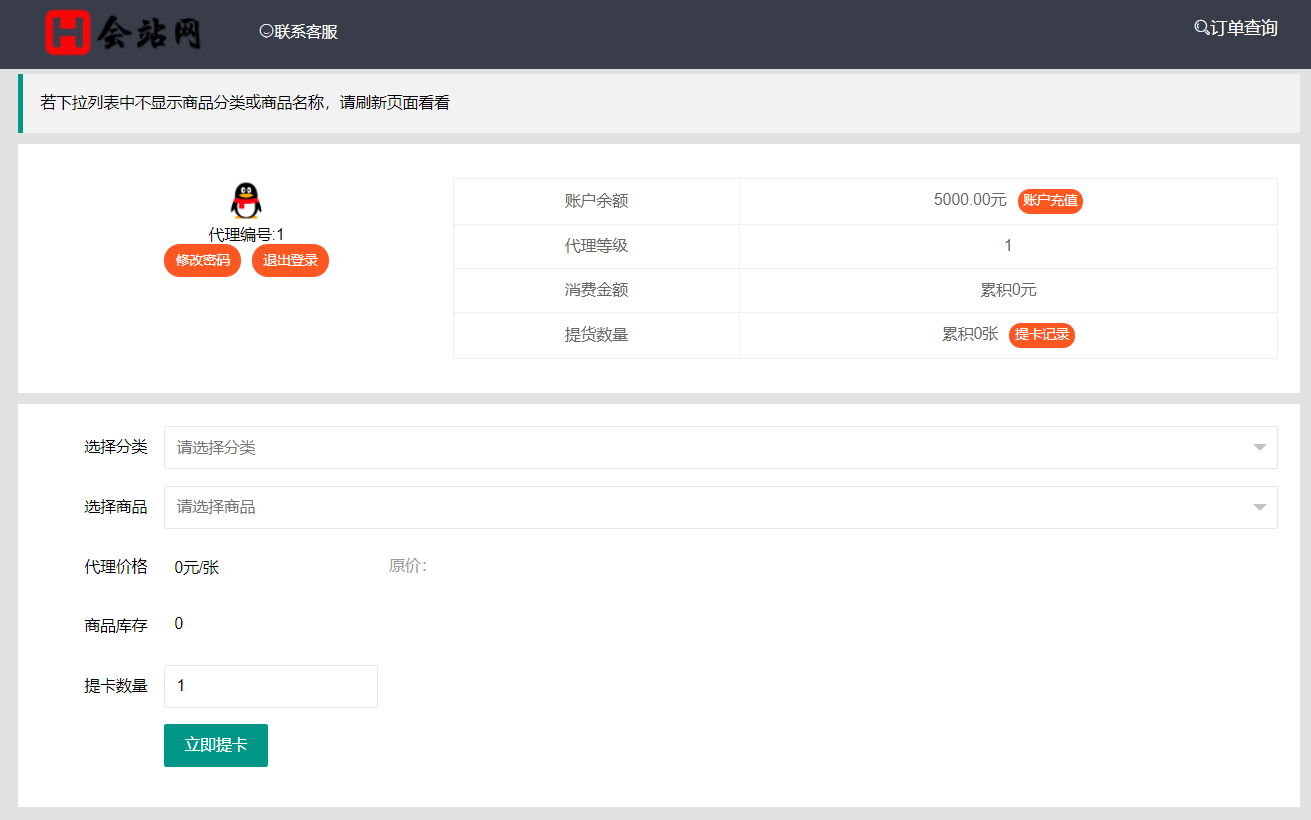Click the 原价: label
This screenshot has height=820, width=1311.
pos(408,566)
